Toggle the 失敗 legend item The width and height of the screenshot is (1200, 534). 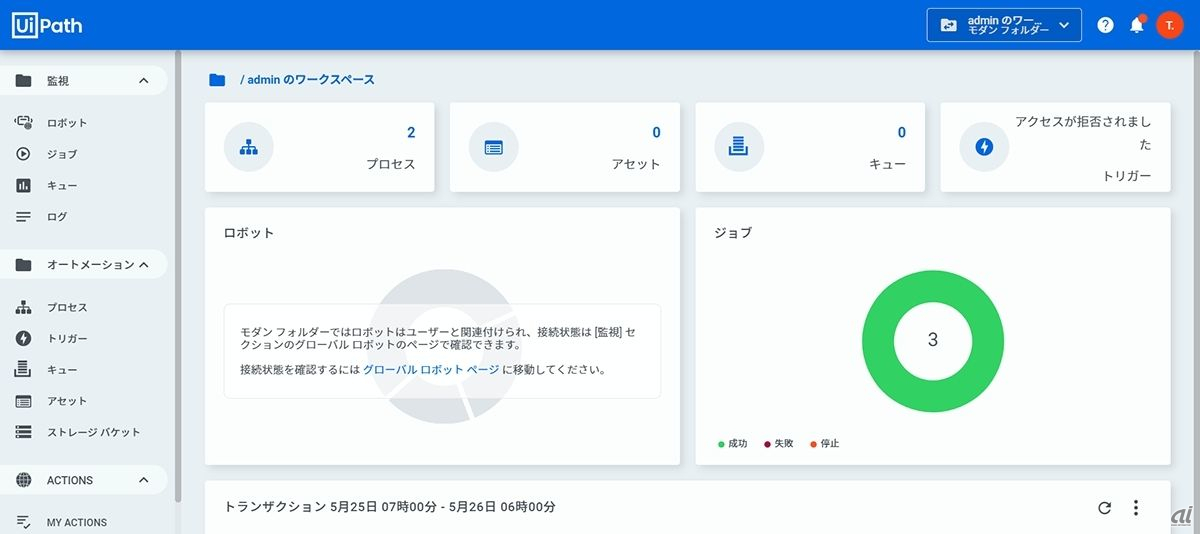tap(779, 443)
